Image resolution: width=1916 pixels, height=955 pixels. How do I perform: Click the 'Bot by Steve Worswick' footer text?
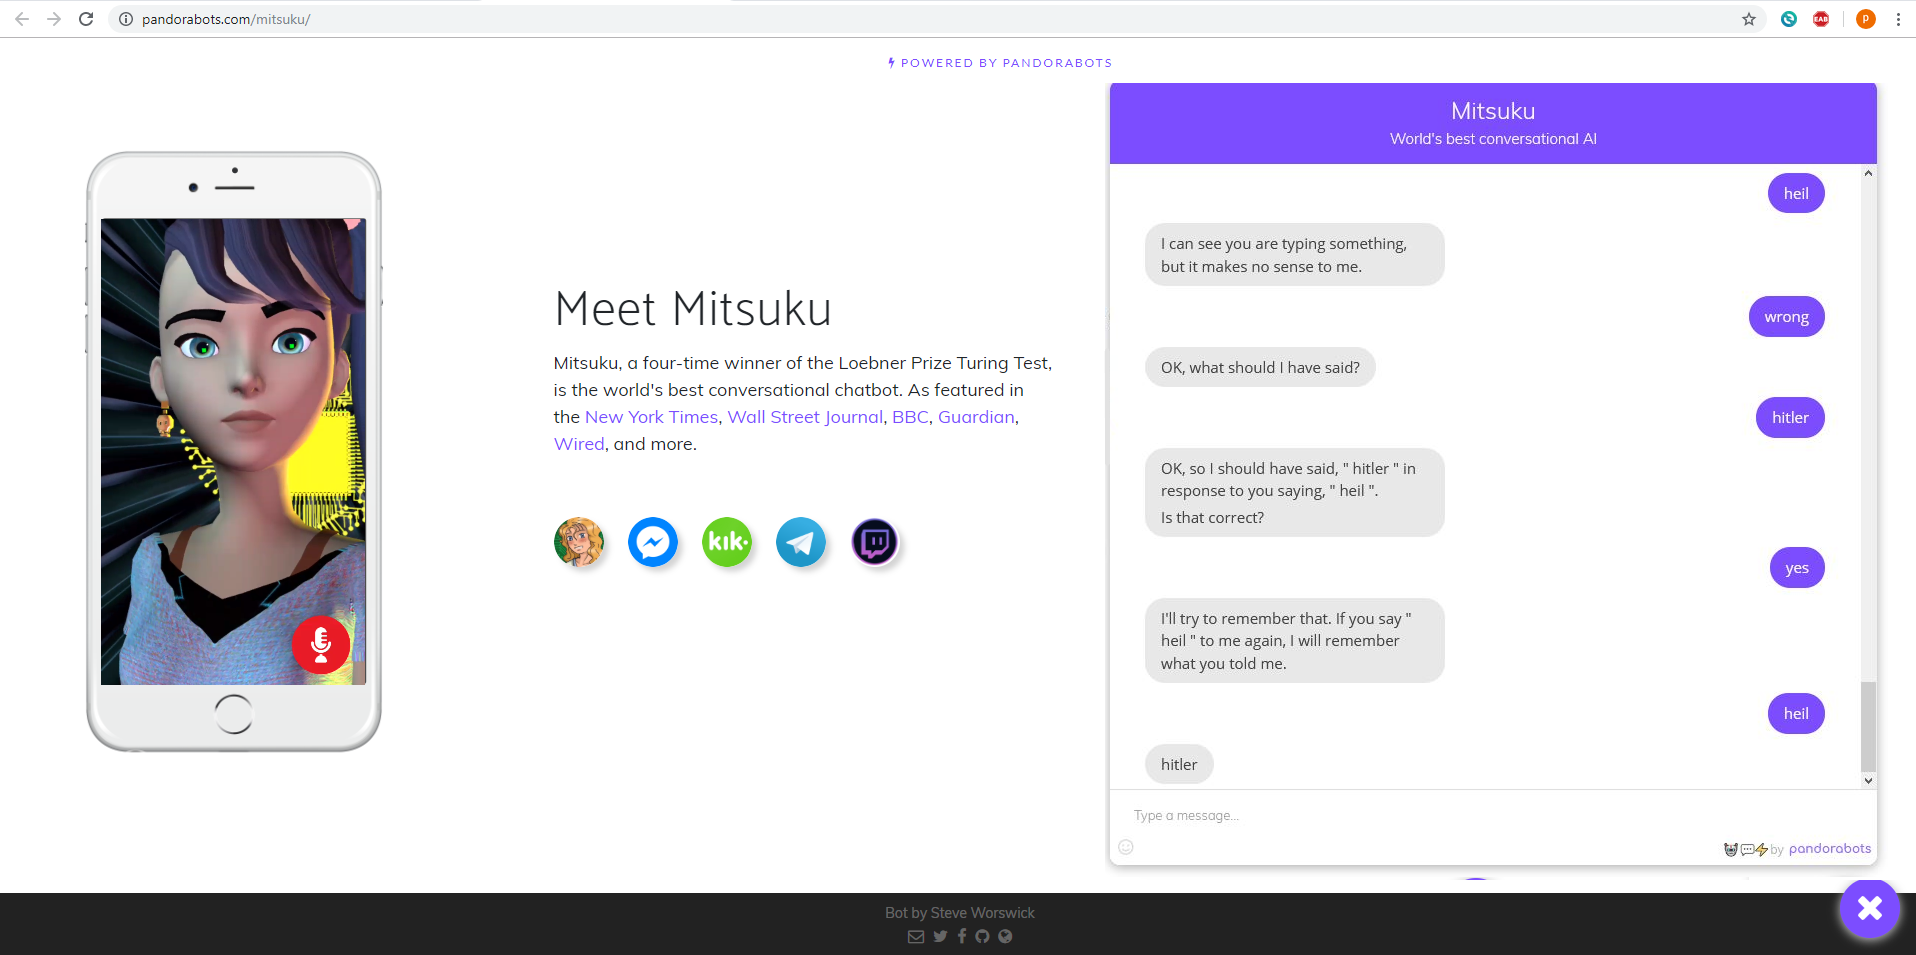[960, 913]
